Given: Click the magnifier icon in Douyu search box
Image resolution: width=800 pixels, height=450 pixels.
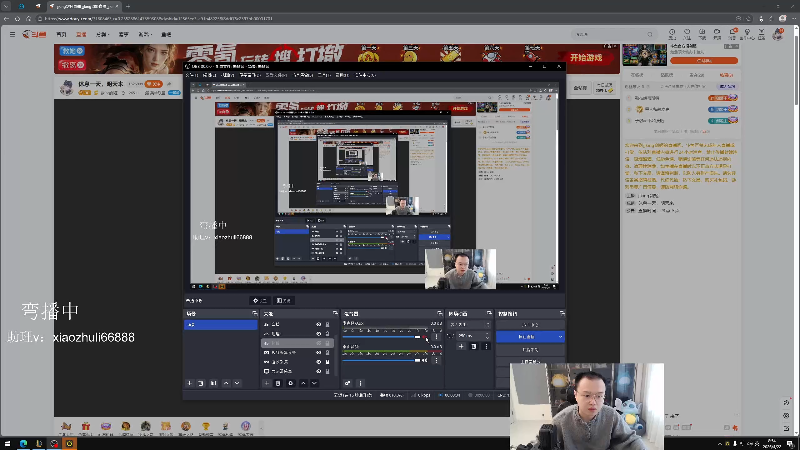Looking at the screenshot, I should click(x=649, y=34).
